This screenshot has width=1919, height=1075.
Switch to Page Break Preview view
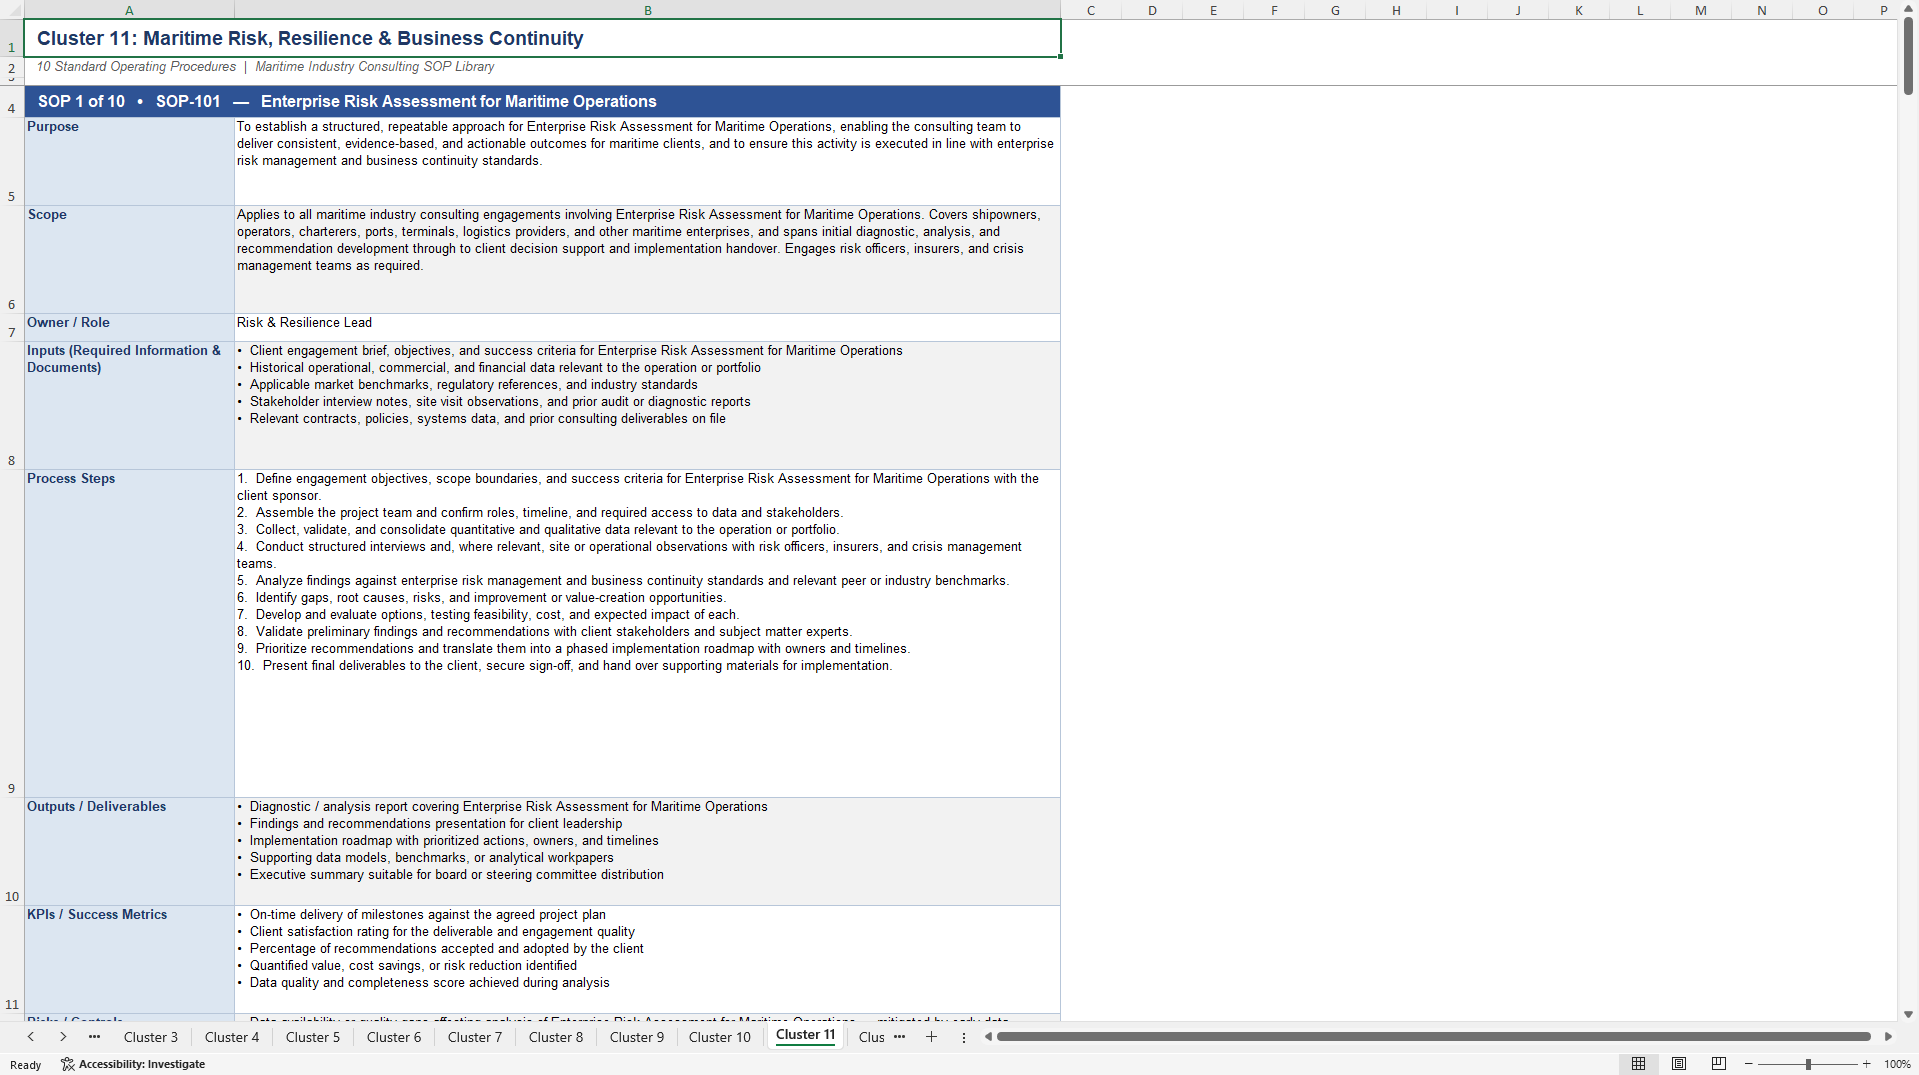click(1719, 1064)
